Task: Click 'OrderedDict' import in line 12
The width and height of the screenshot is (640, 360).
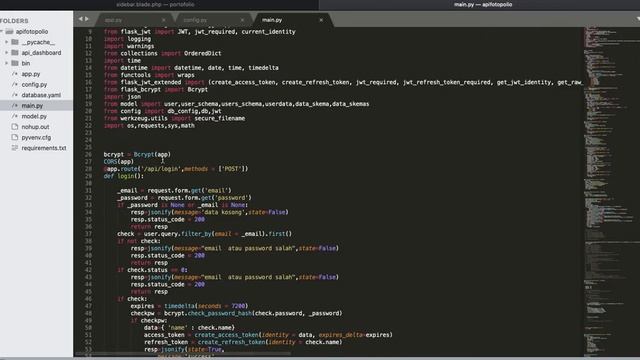Action: click(203, 53)
